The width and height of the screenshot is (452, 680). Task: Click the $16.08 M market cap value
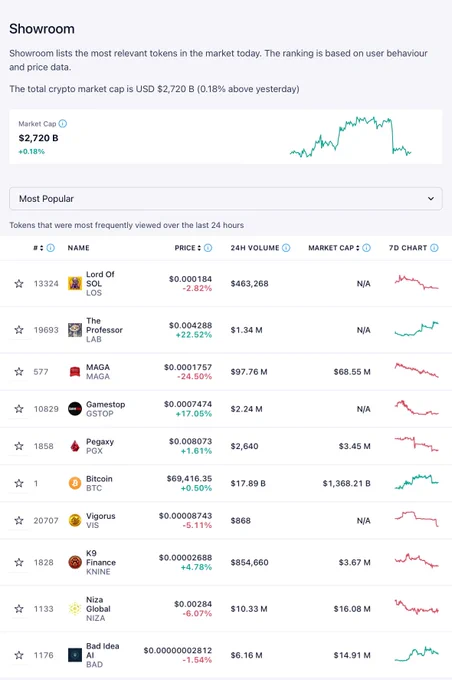pyautogui.click(x=352, y=609)
